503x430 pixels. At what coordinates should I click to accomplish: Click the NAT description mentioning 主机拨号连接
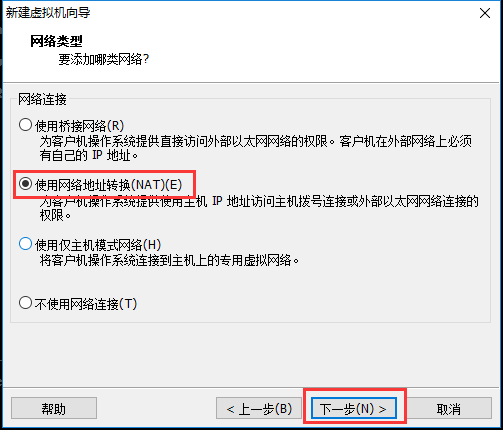tap(259, 208)
